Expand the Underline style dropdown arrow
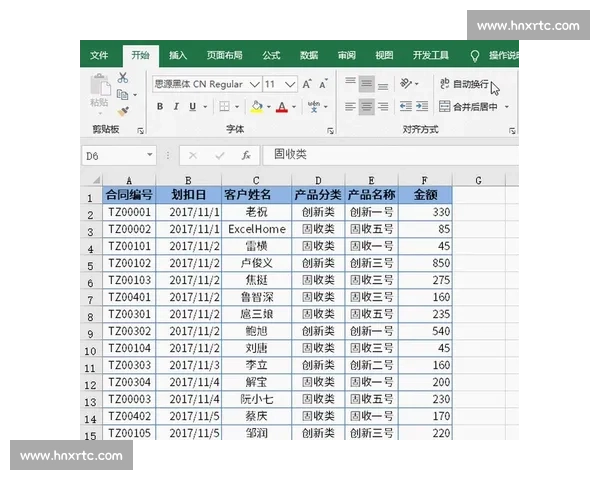The height and width of the screenshot is (480, 600). (x=205, y=107)
